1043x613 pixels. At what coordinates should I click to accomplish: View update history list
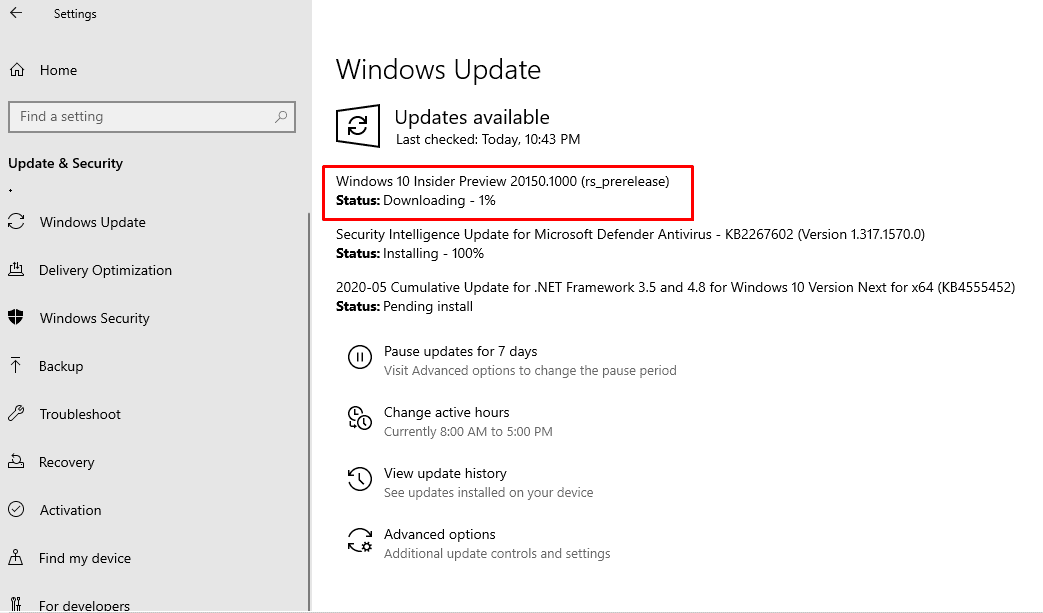444,473
